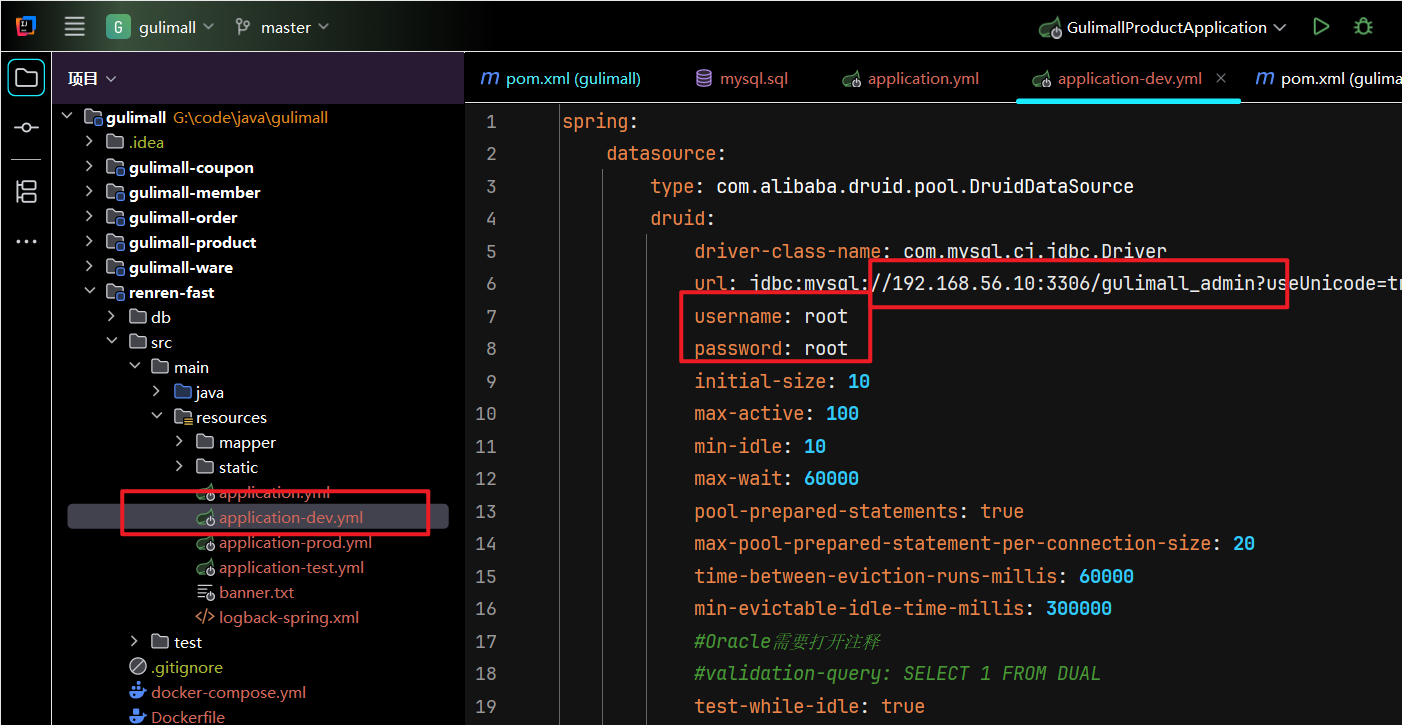Show more tool windows ellipsis icon
Image resolution: width=1402 pixels, height=725 pixels.
[26, 241]
